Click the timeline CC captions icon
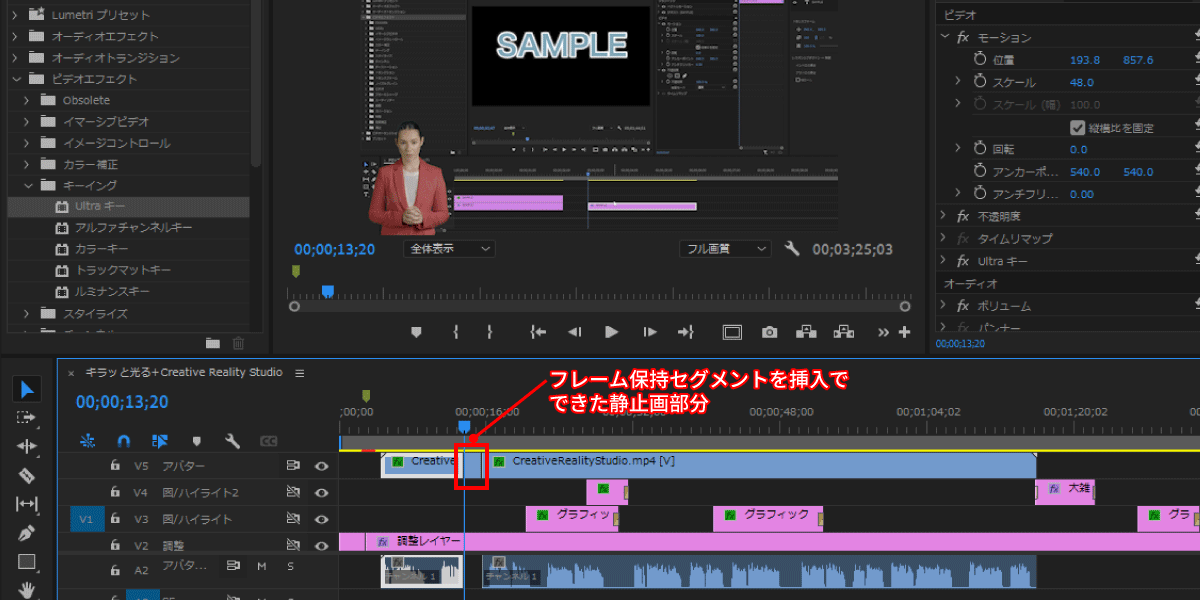The width and height of the screenshot is (1200, 600). [268, 440]
